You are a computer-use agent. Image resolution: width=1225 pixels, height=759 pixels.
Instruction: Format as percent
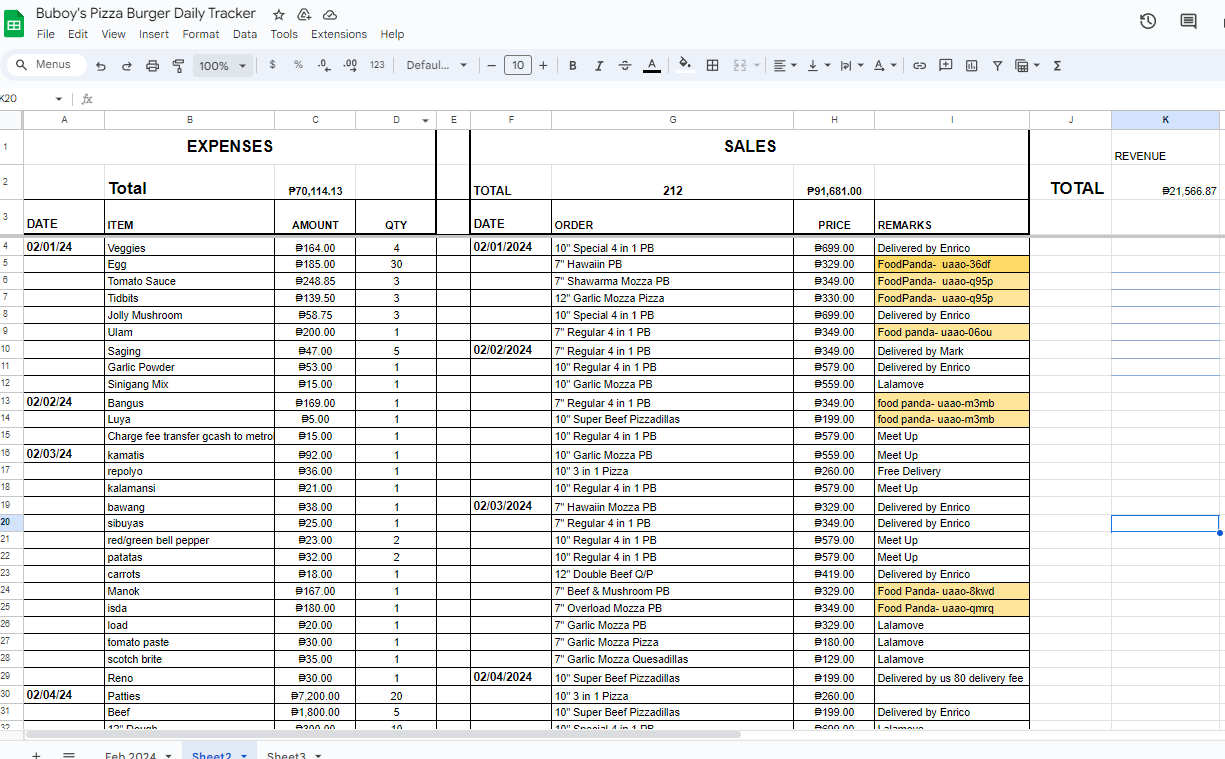(298, 65)
